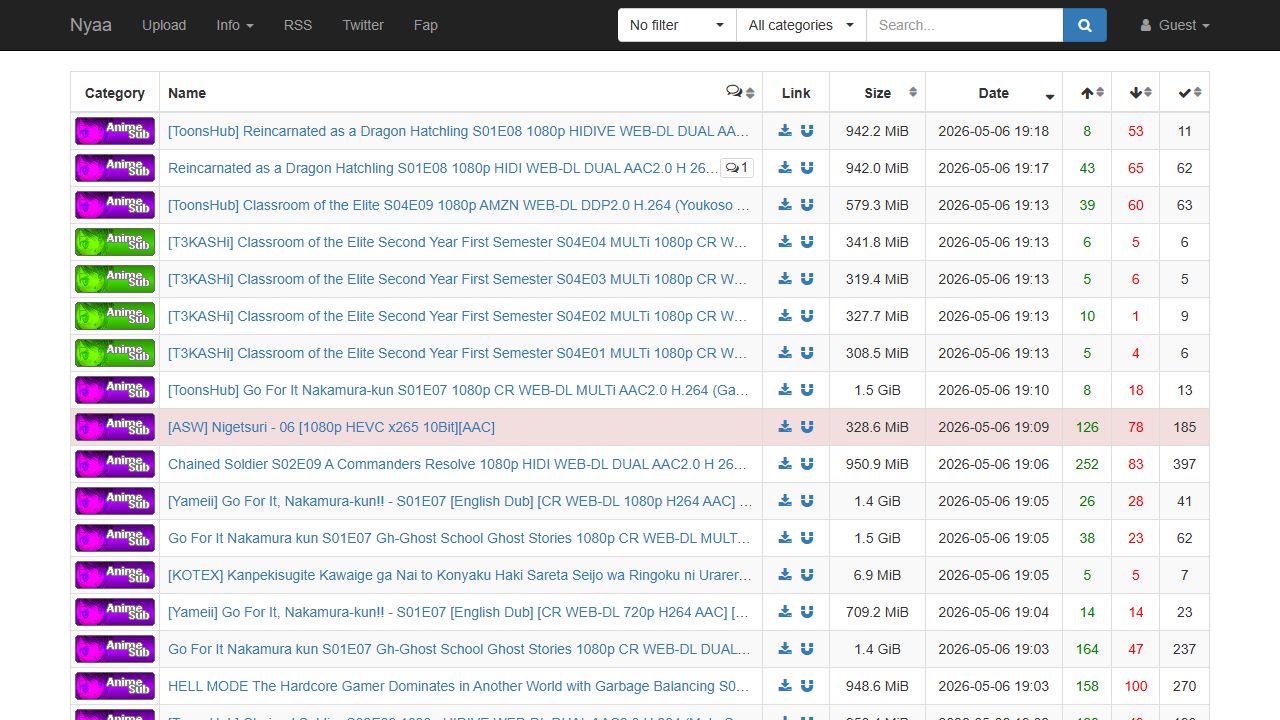Image resolution: width=1280 pixels, height=720 pixels.
Task: Click the Category column header
Action: point(115,93)
